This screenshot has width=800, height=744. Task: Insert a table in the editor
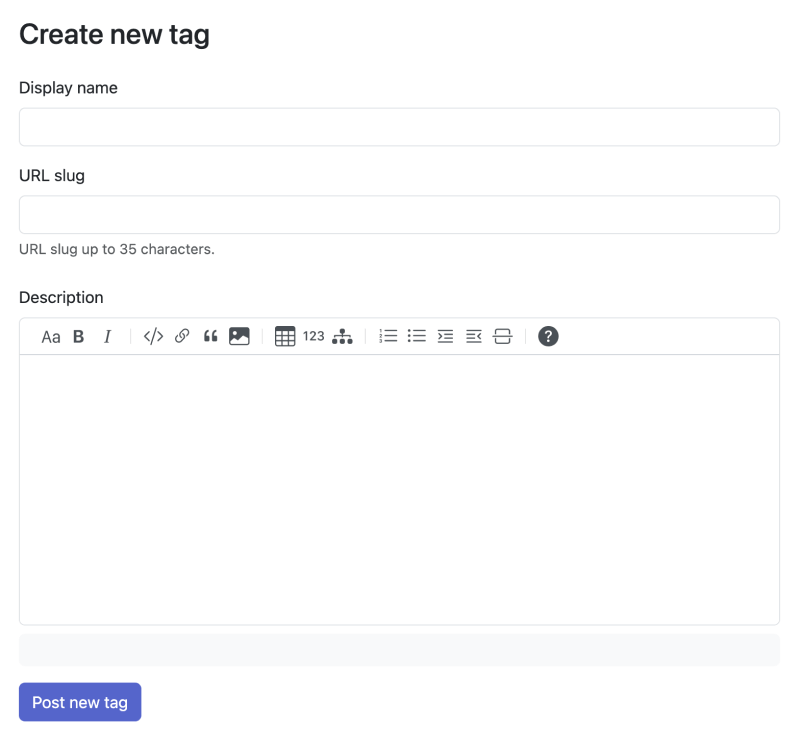pyautogui.click(x=285, y=337)
